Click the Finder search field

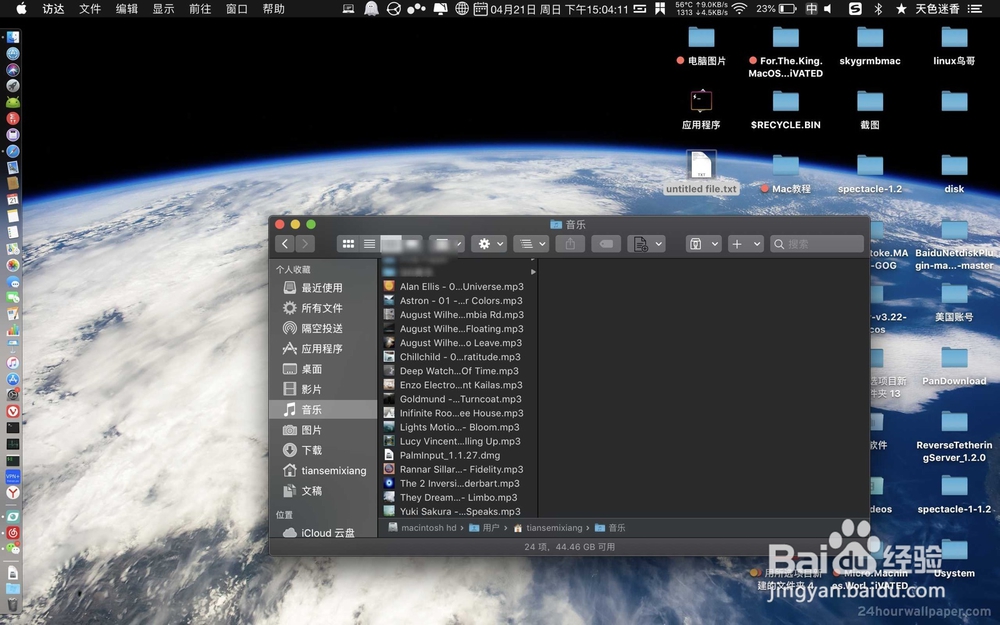(817, 244)
